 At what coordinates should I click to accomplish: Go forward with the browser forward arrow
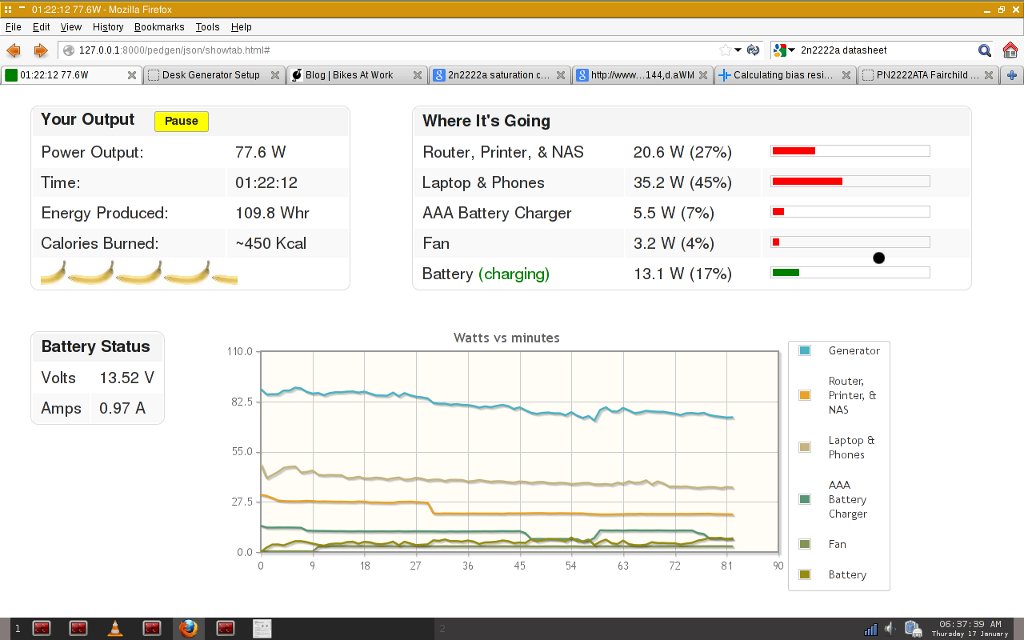(40, 50)
